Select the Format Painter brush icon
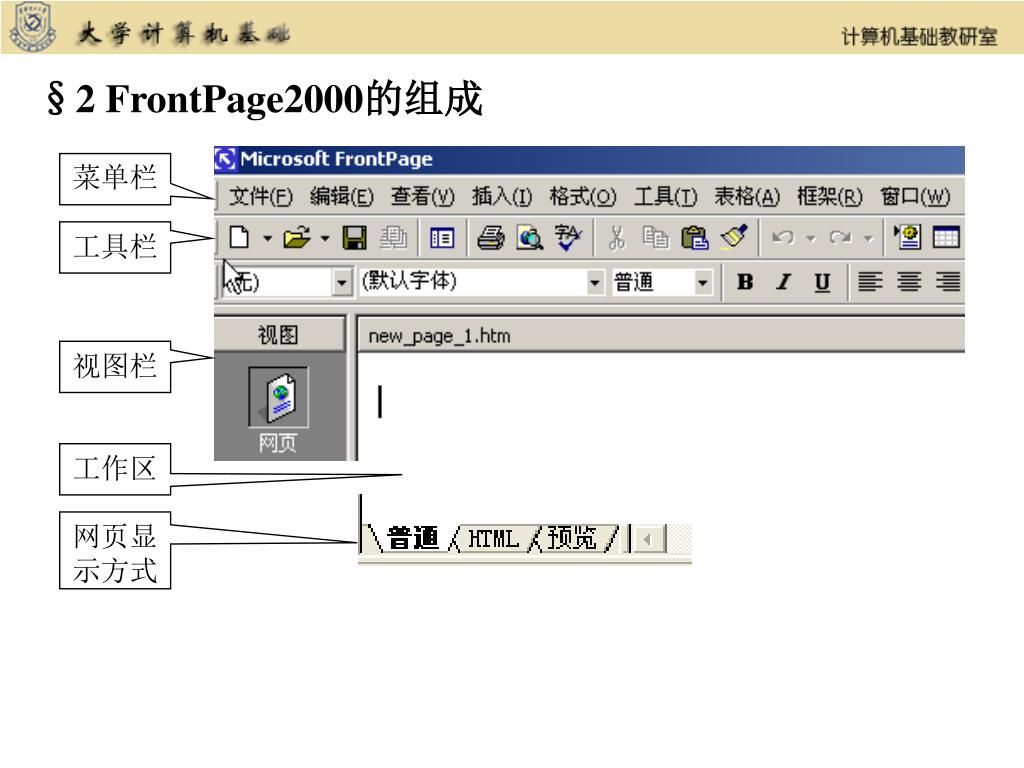1024x768 pixels. pyautogui.click(x=734, y=238)
